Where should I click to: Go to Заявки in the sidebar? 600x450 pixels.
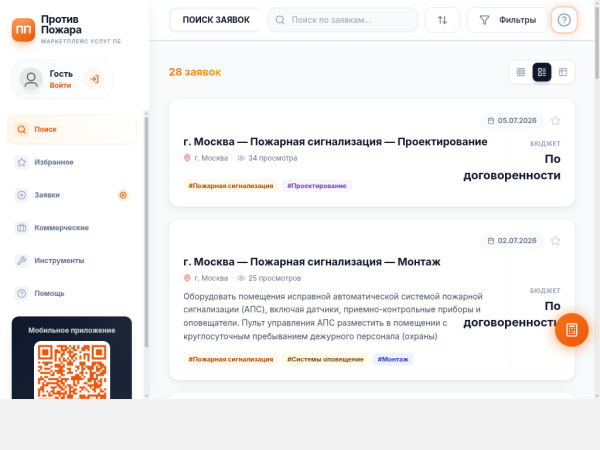(x=72, y=195)
